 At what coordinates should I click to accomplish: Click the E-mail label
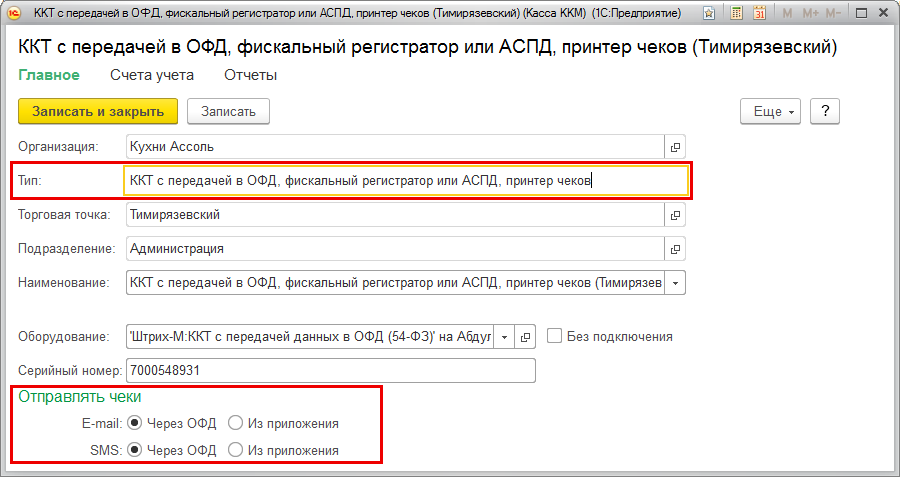coord(102,424)
